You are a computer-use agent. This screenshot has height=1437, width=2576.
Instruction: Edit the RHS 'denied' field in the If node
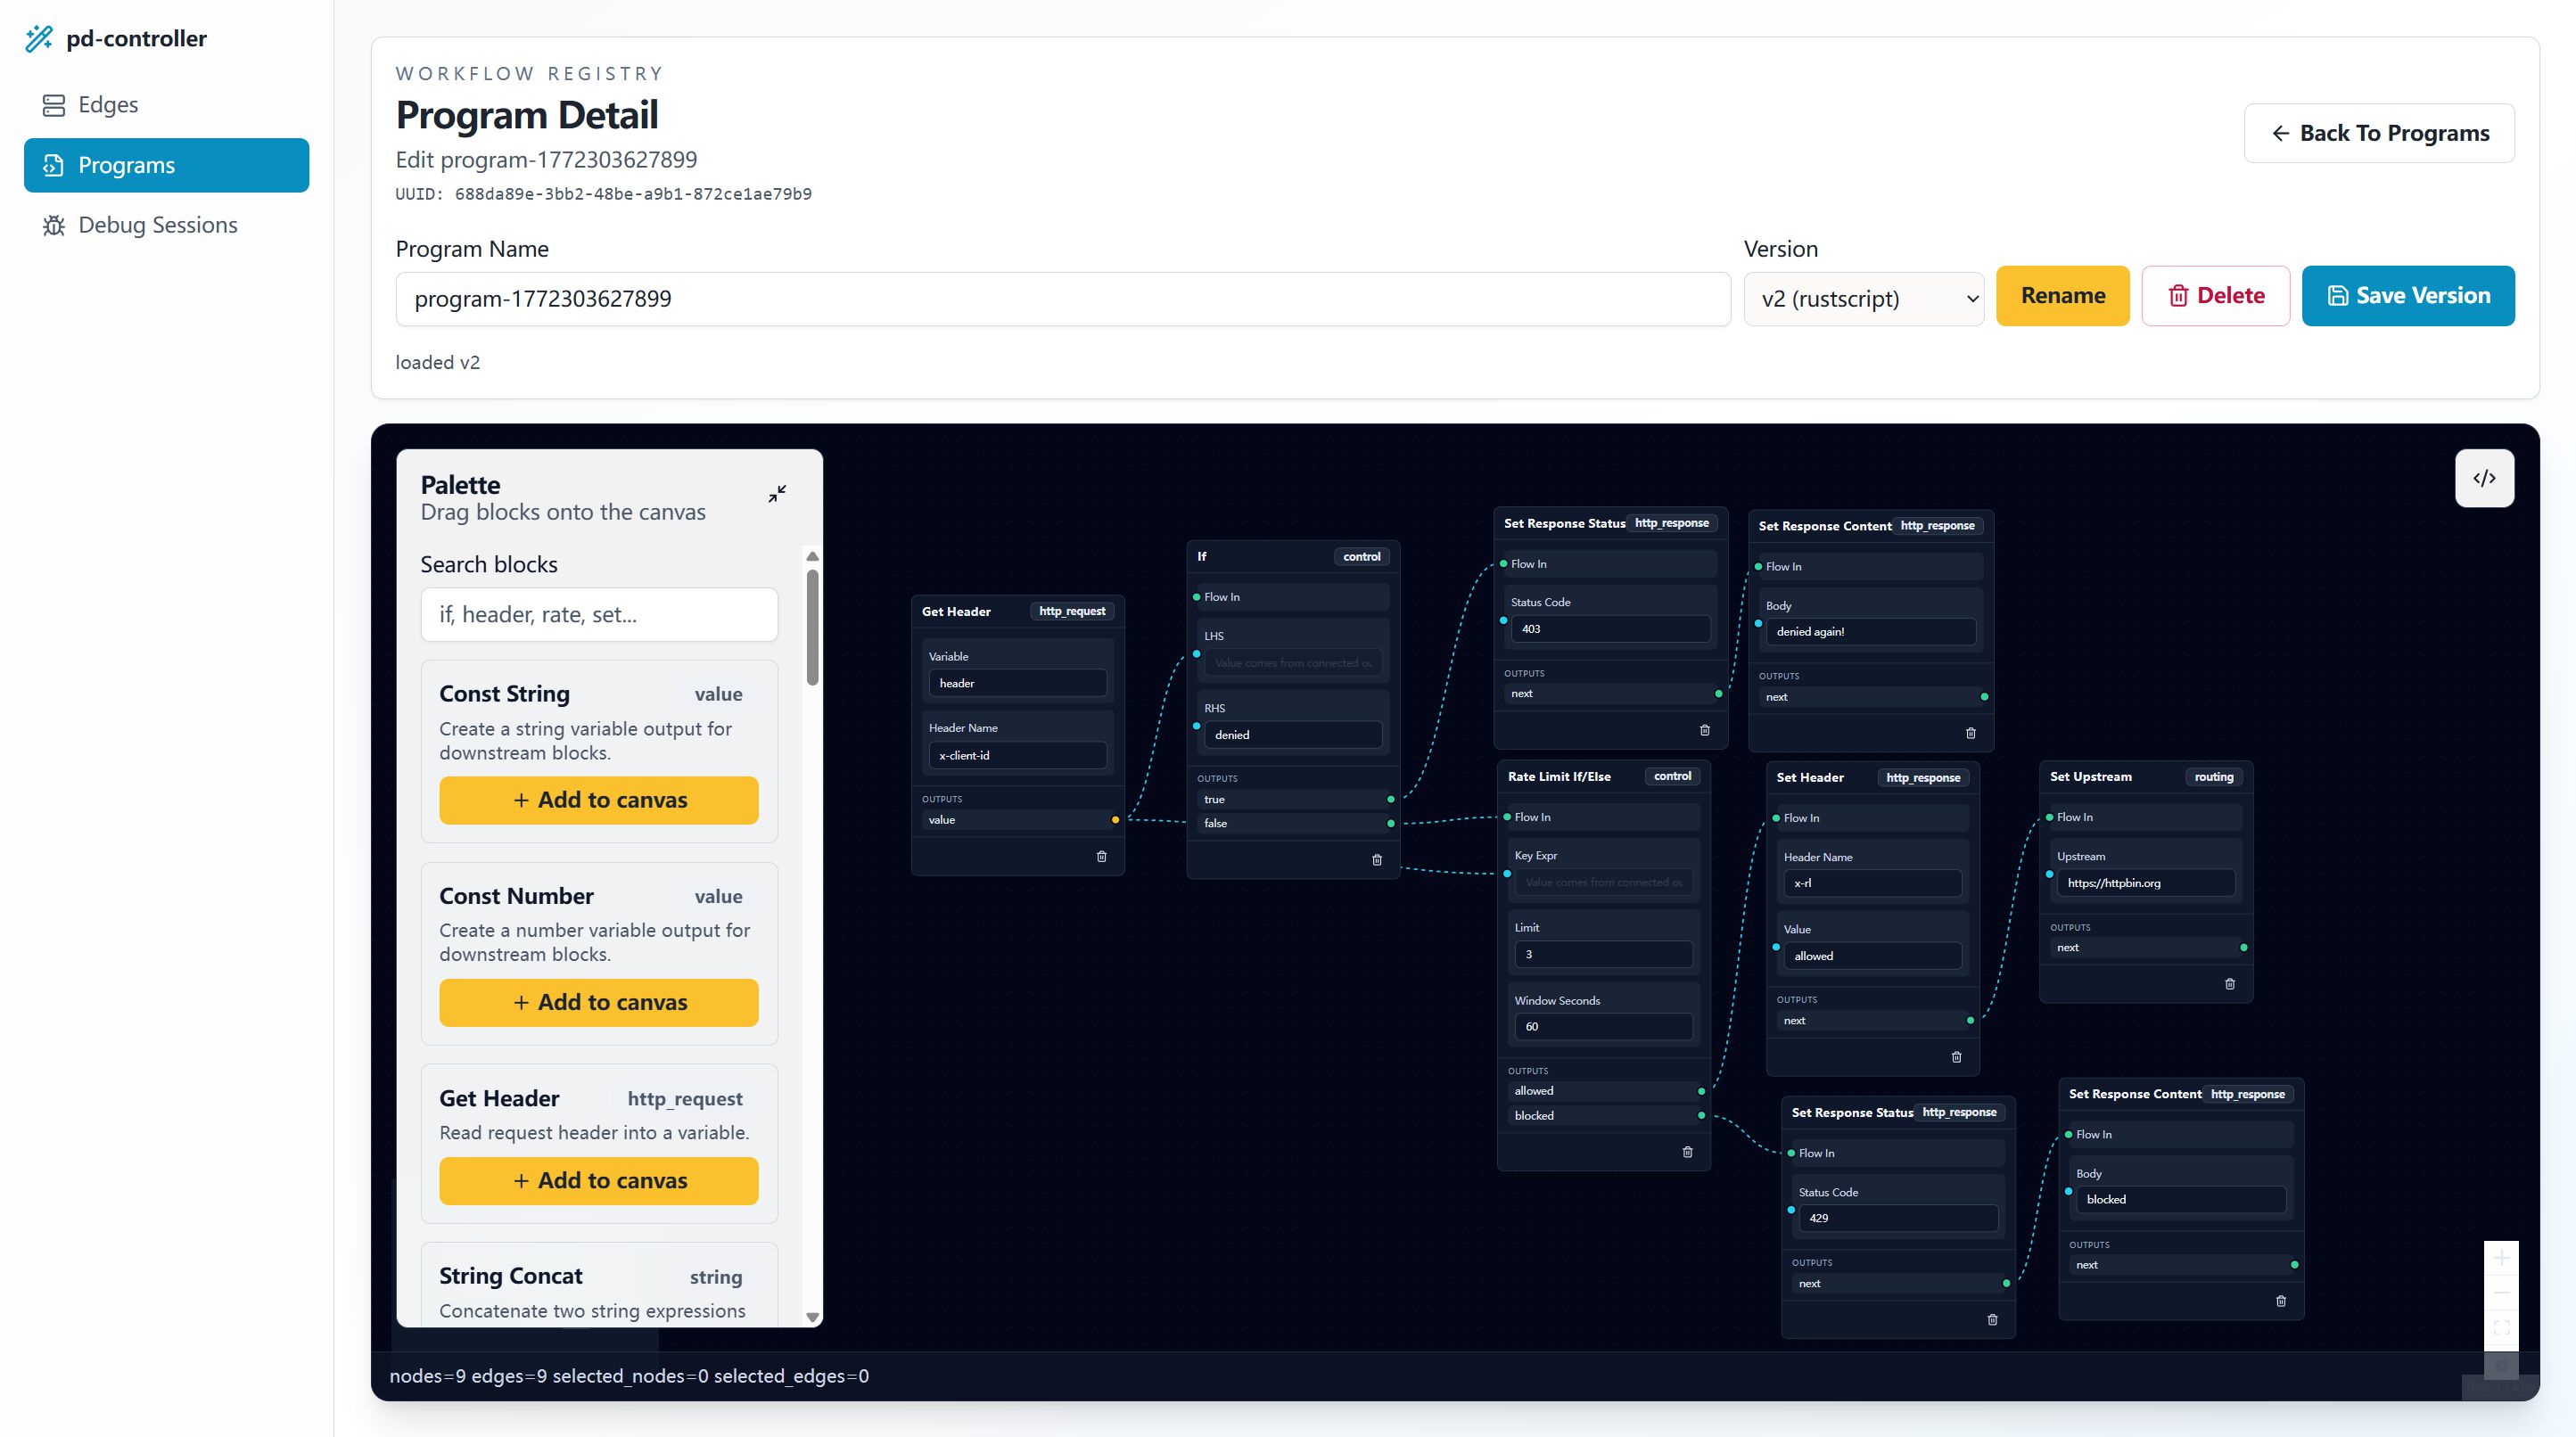[1293, 735]
